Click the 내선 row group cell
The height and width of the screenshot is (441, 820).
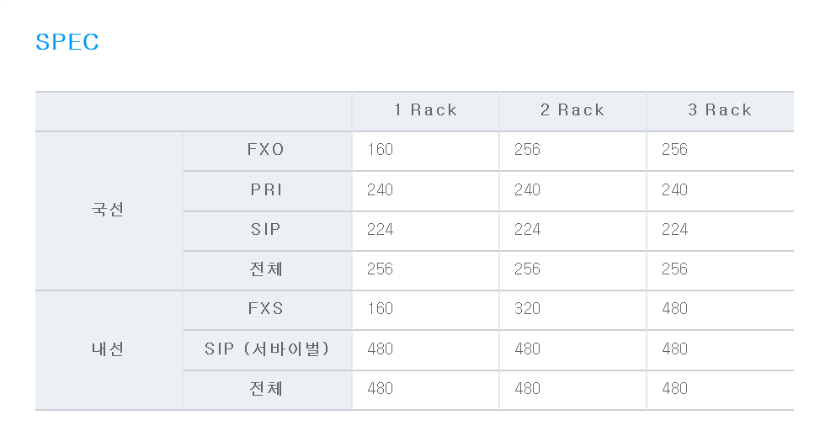click(108, 349)
